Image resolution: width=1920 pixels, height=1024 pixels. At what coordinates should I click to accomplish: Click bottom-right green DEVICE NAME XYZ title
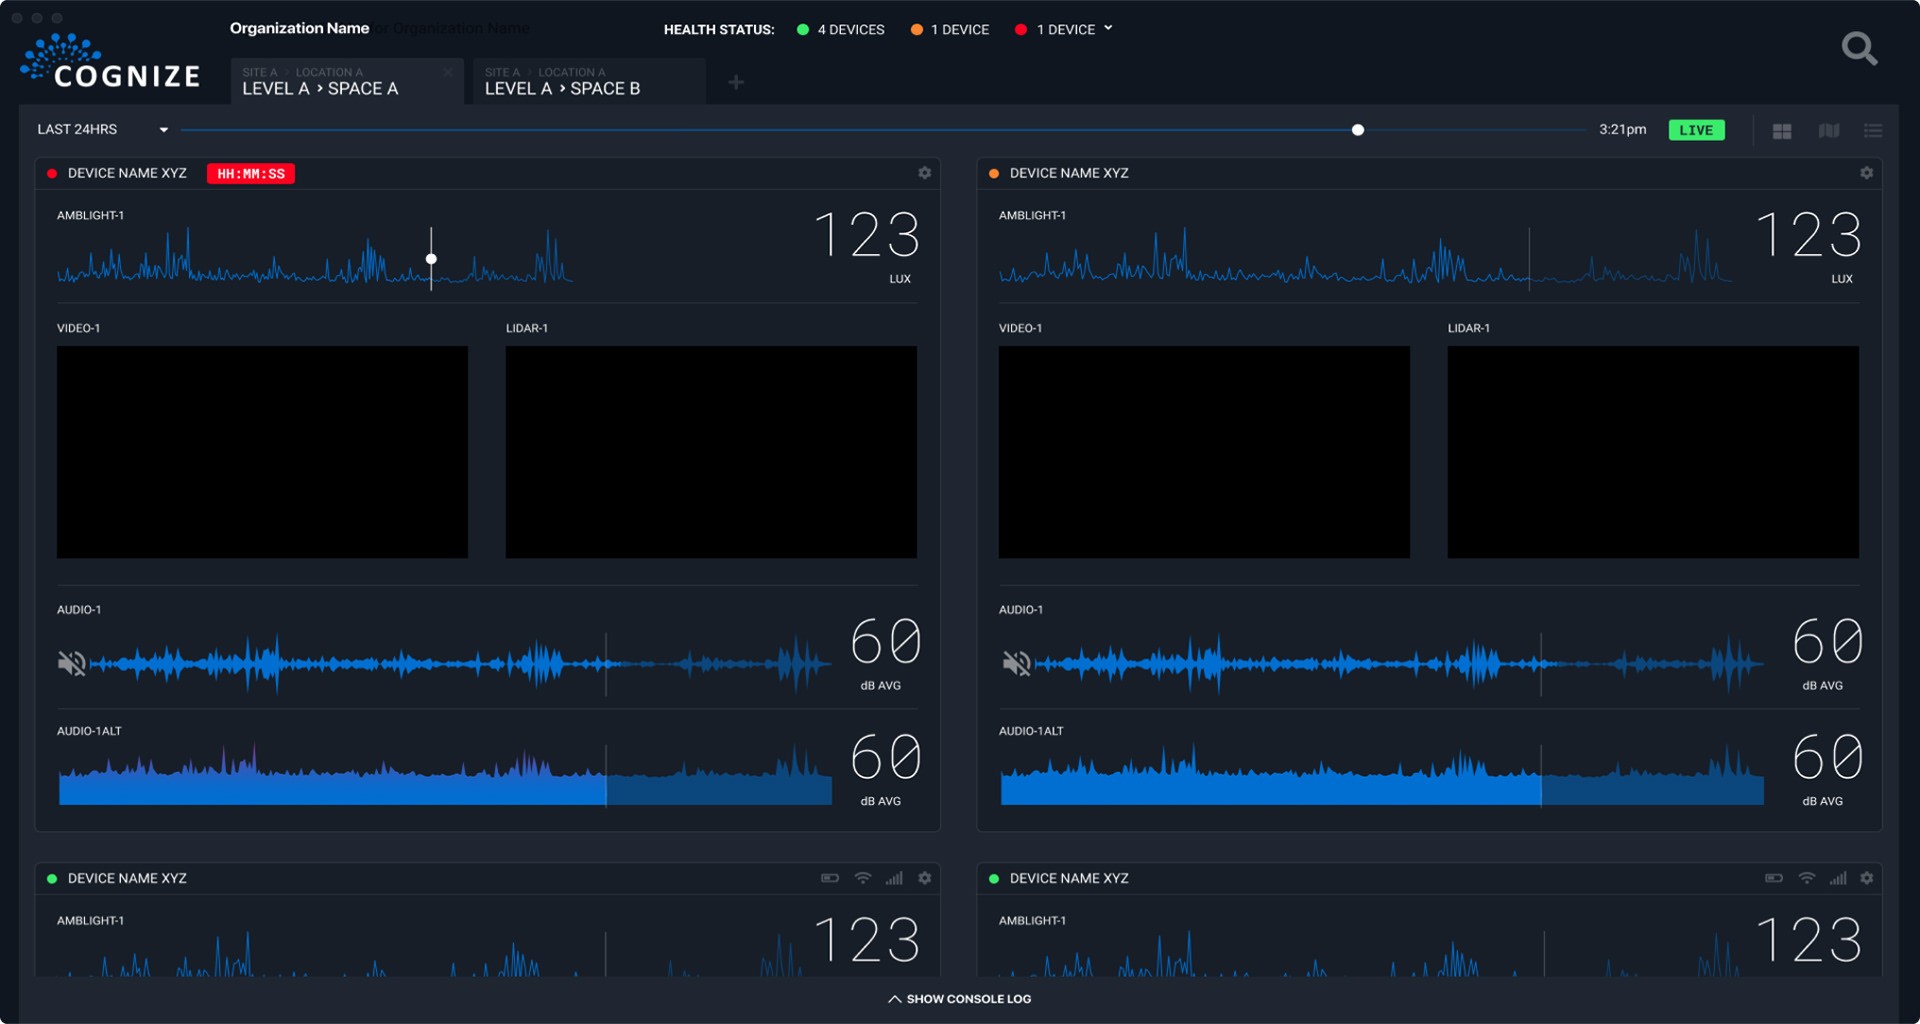click(x=1069, y=878)
